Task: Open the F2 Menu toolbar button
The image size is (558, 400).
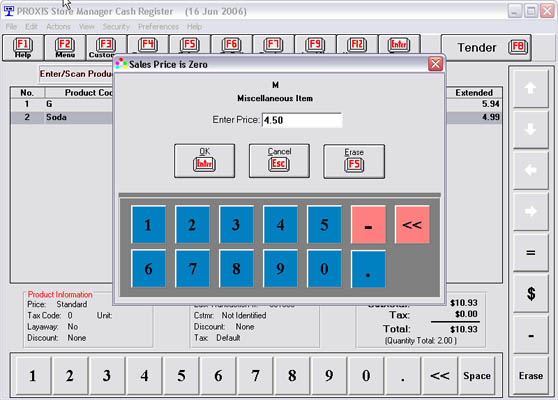Action: pyautogui.click(x=65, y=48)
